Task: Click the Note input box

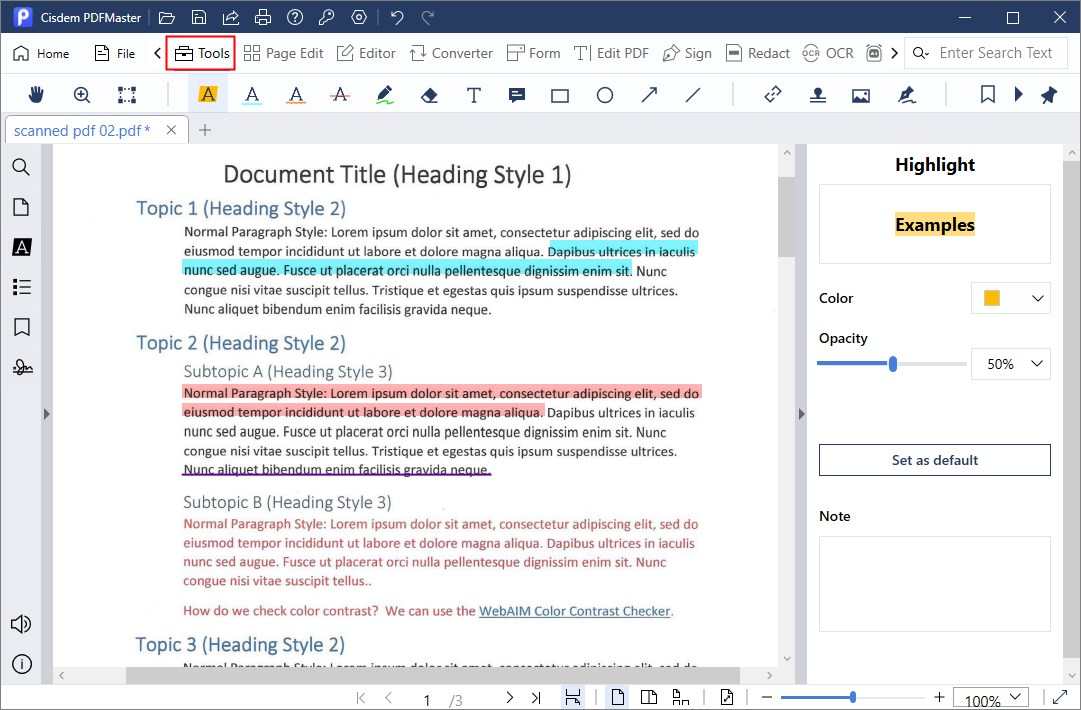Action: [934, 585]
